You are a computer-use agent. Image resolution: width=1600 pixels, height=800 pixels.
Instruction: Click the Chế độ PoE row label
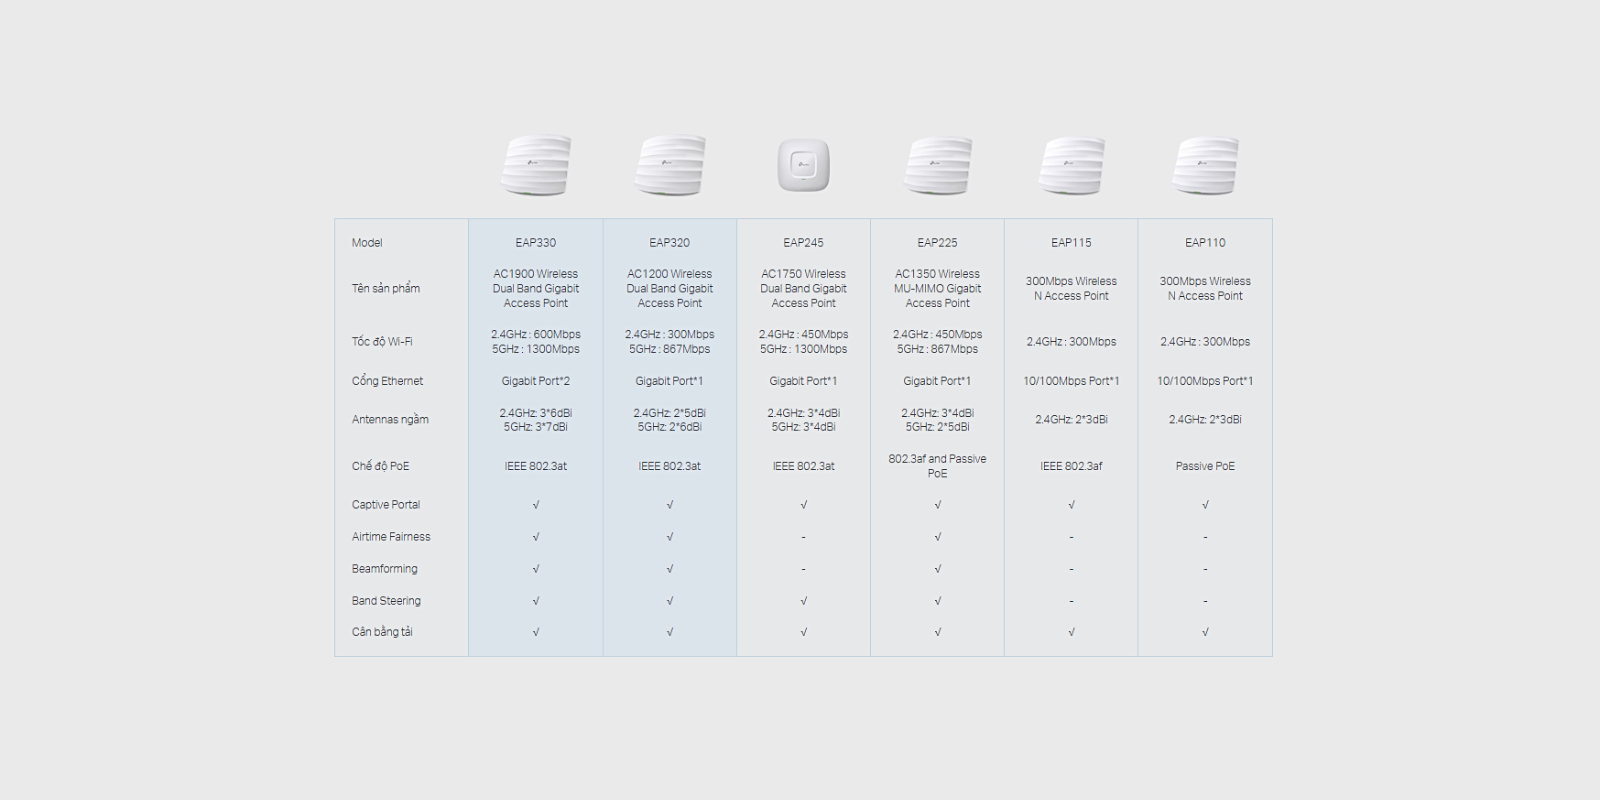(x=380, y=466)
